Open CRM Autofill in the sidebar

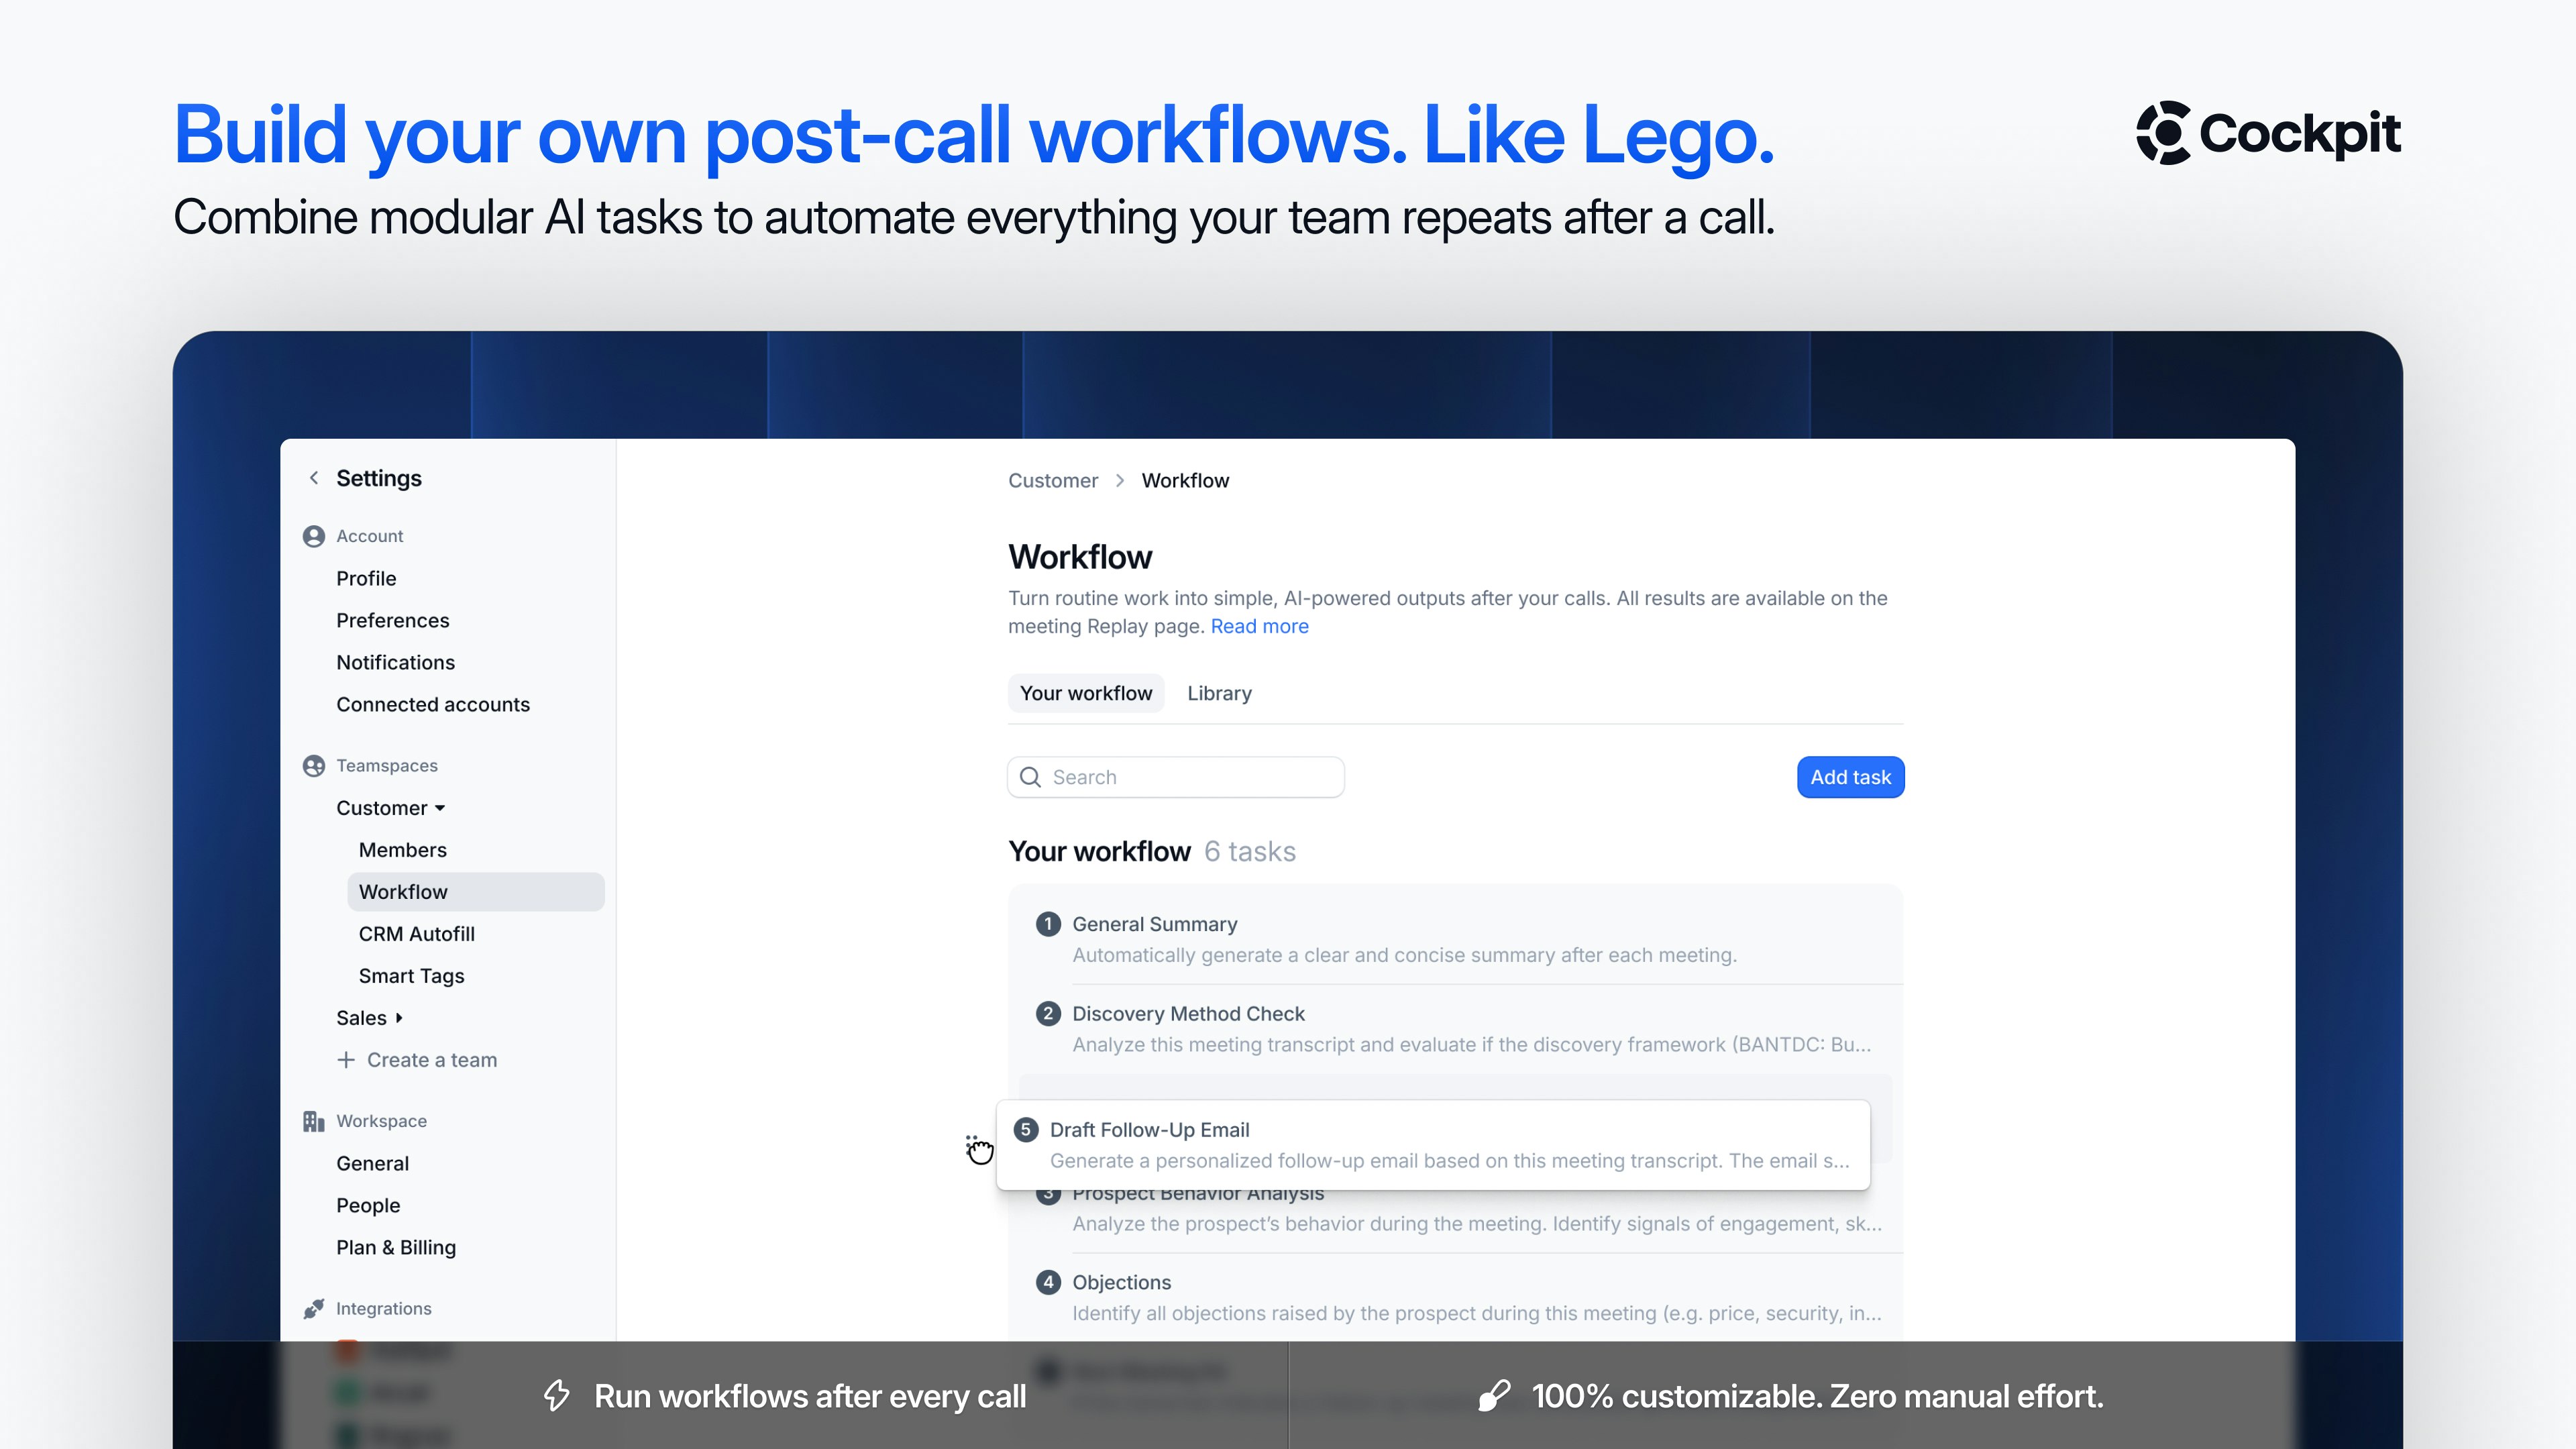tap(416, 934)
